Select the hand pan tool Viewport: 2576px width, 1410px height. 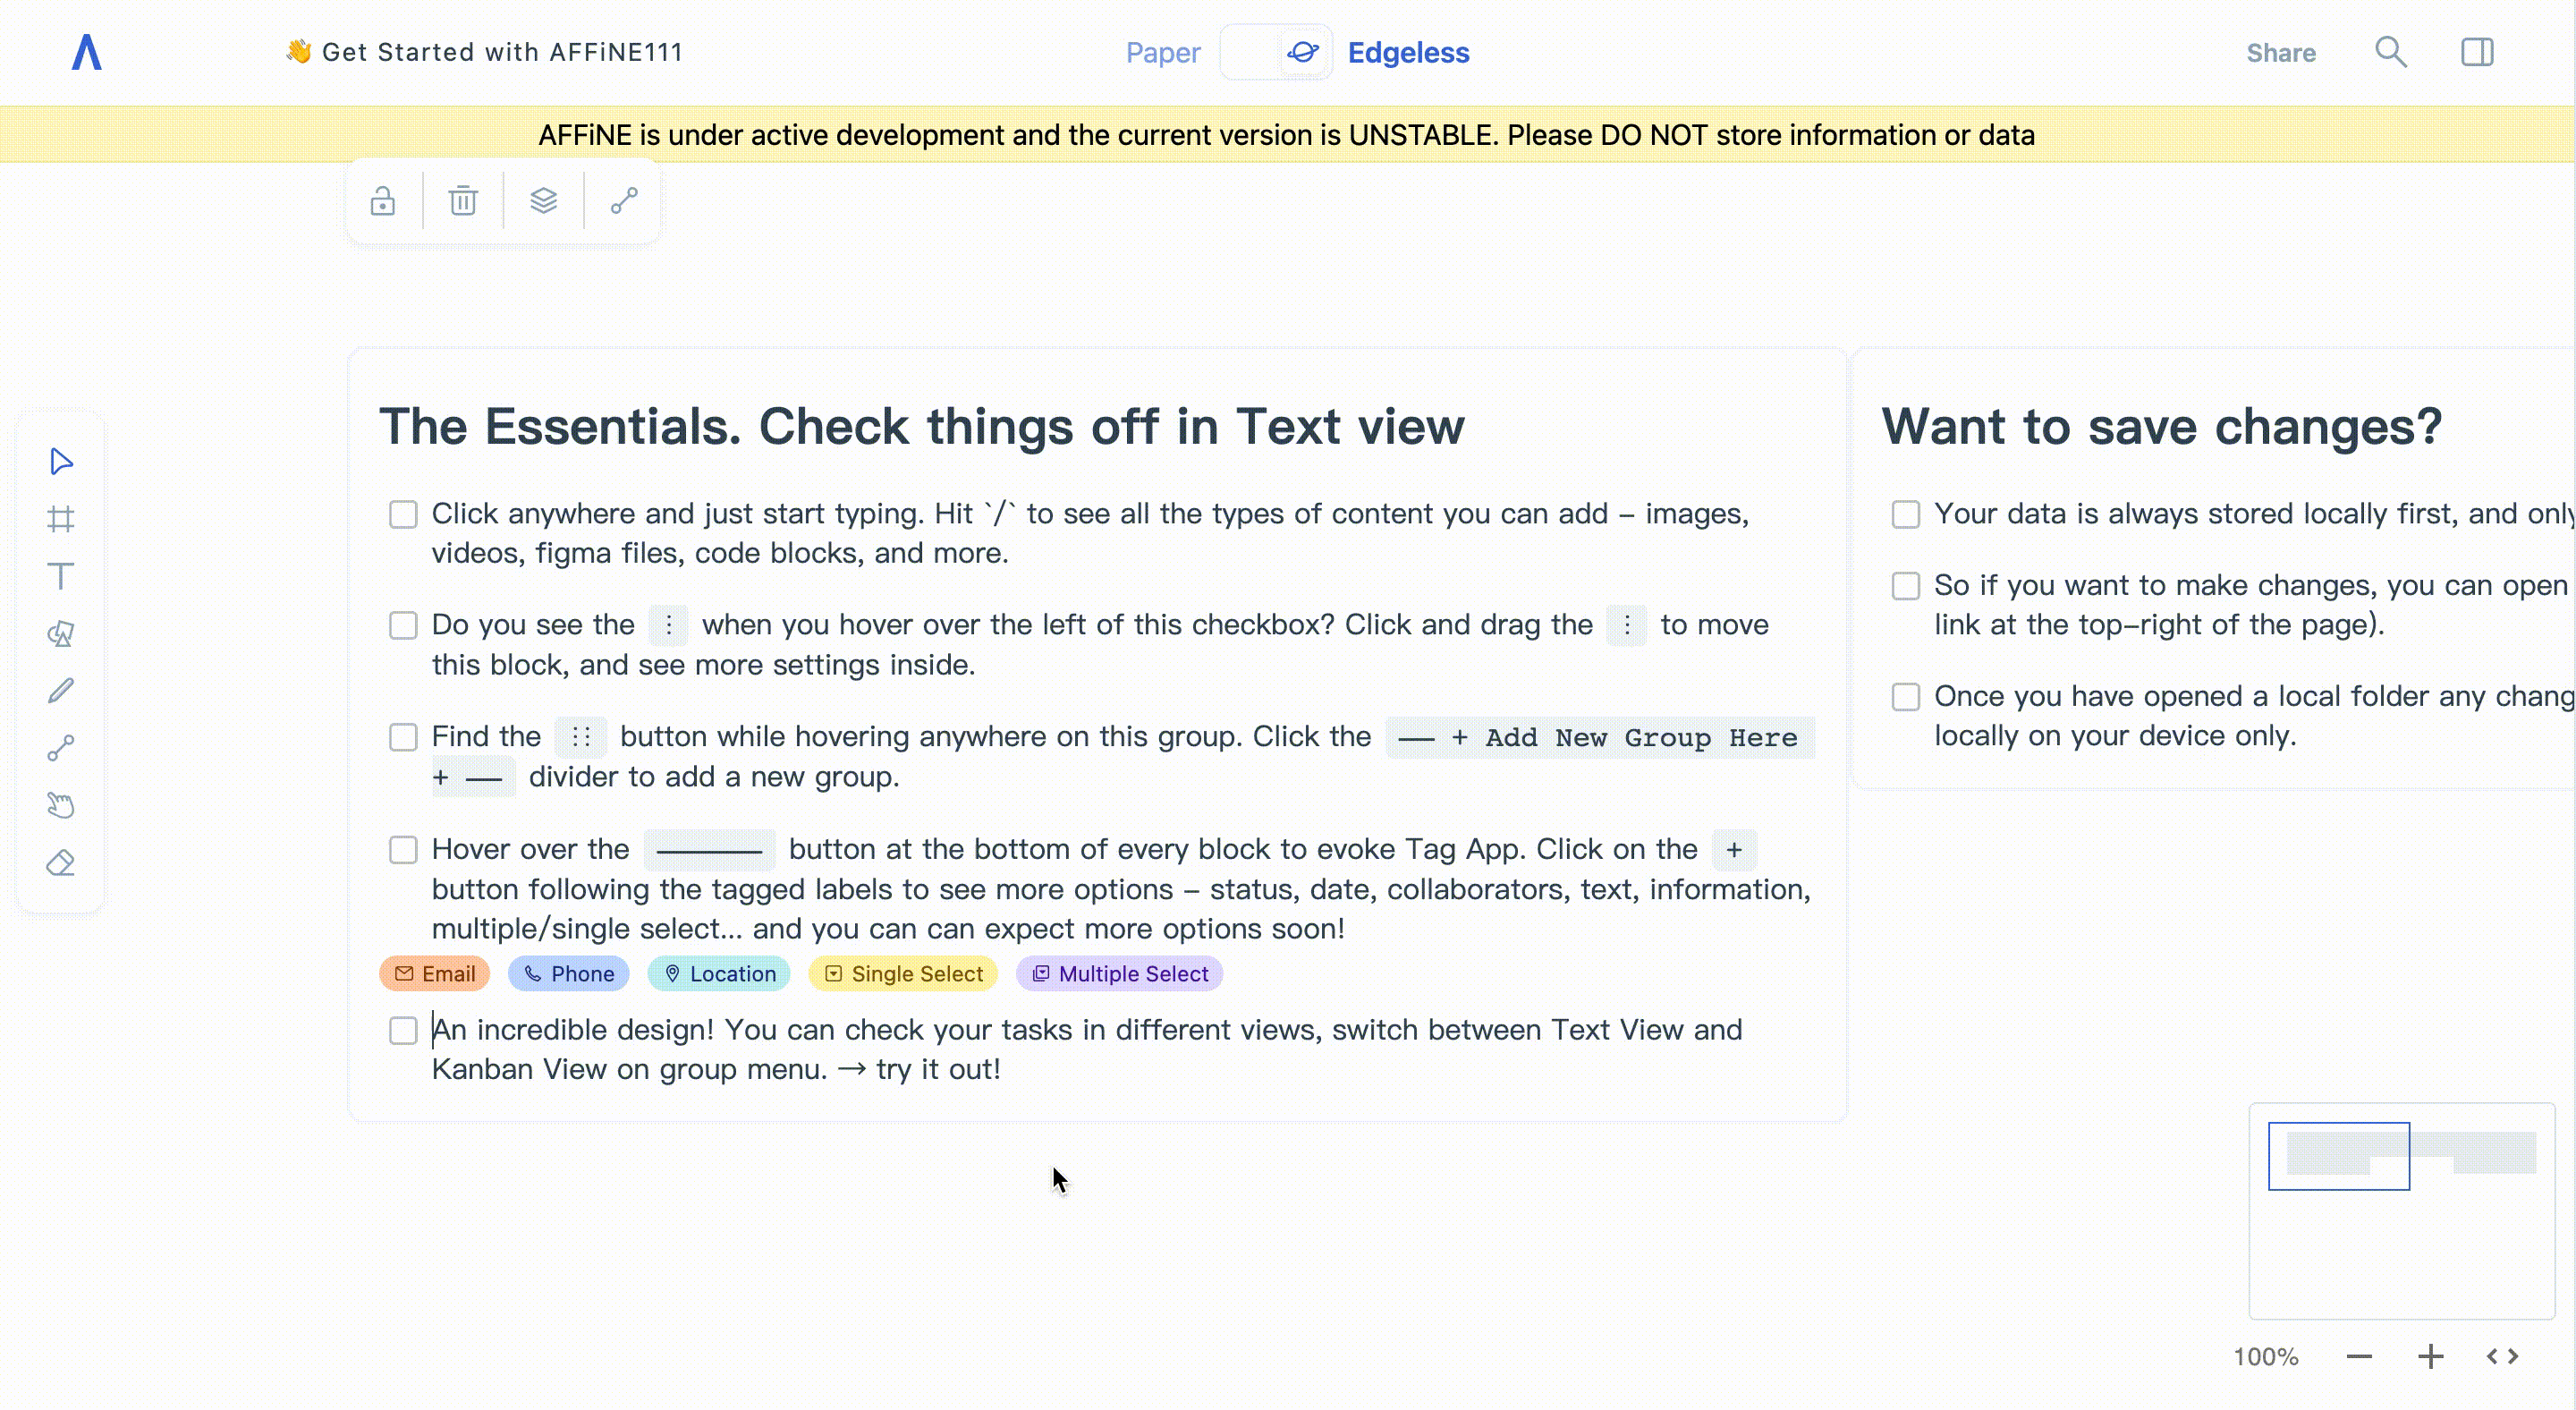click(61, 805)
